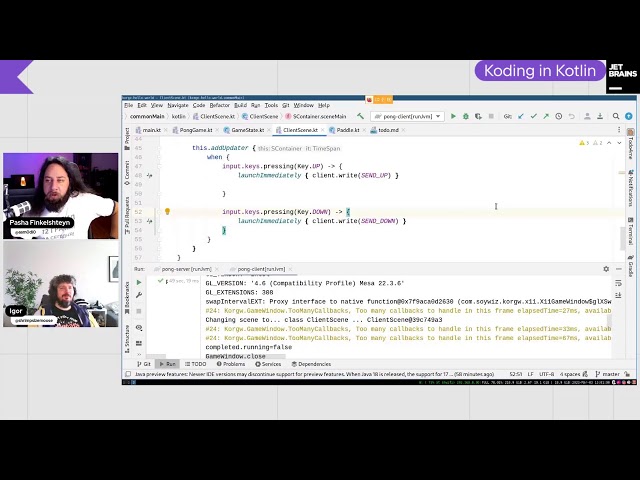This screenshot has height=480, width=640.
Task: Click the yellow warnings count indicator in the editor
Action: (584, 143)
